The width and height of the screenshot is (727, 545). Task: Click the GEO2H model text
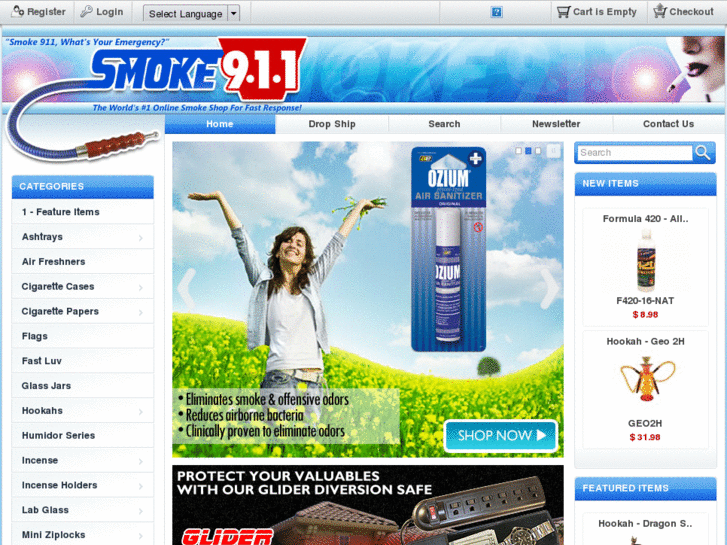[645, 423]
